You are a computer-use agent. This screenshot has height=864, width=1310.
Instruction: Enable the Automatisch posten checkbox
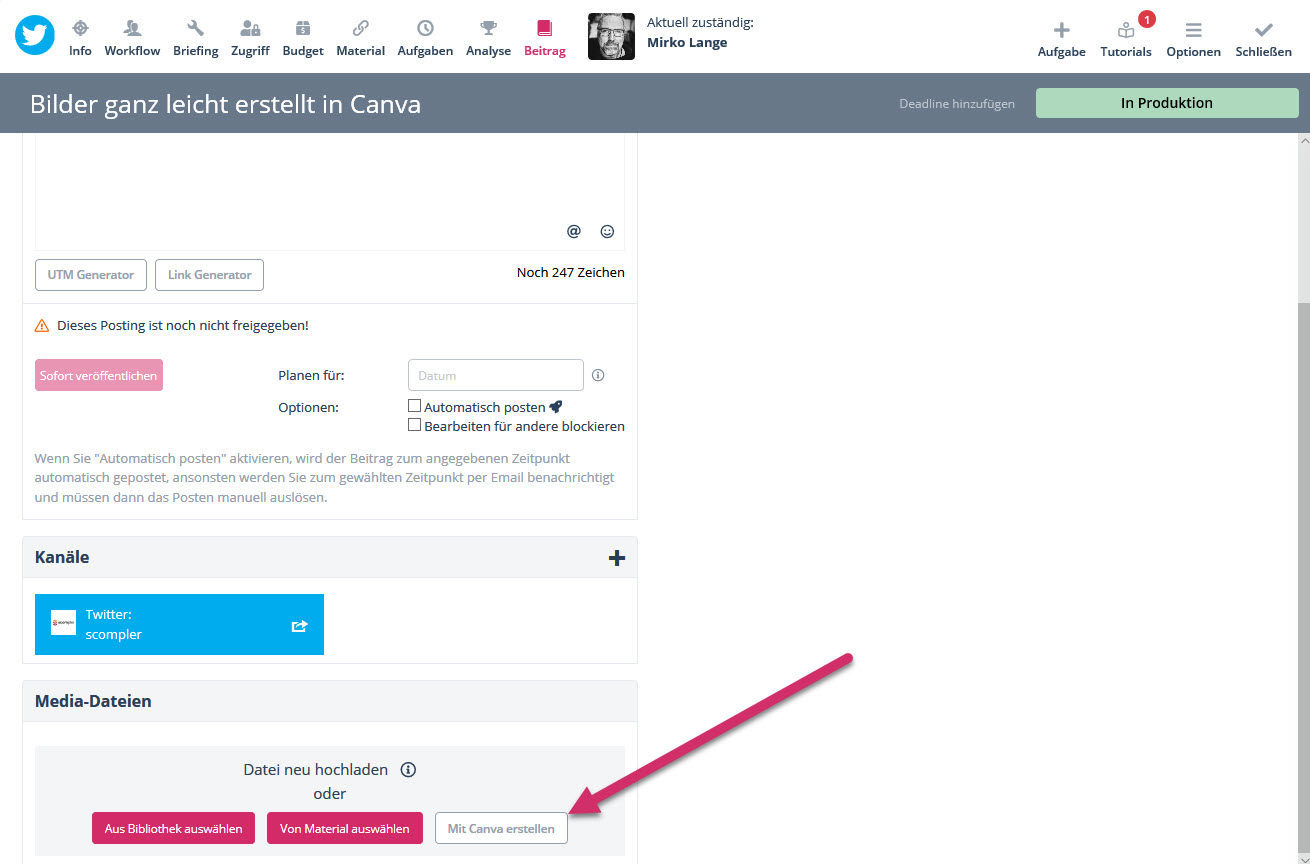pyautogui.click(x=414, y=406)
